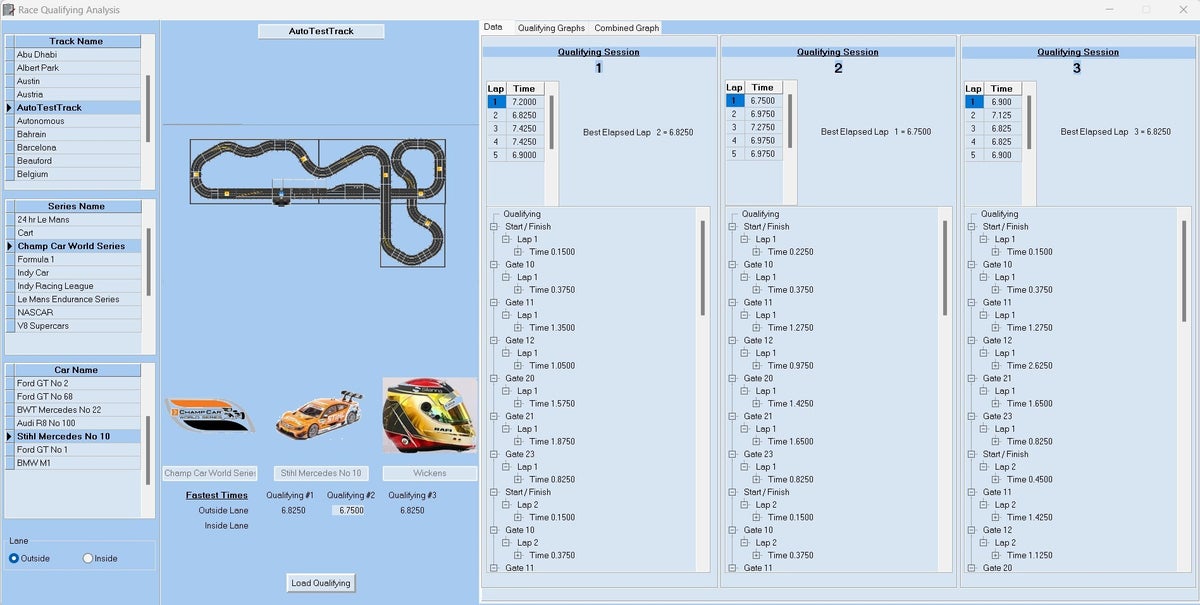This screenshot has height=605, width=1200.
Task: Select lap 2 time 7.125 in session 3
Action: coord(1002,115)
